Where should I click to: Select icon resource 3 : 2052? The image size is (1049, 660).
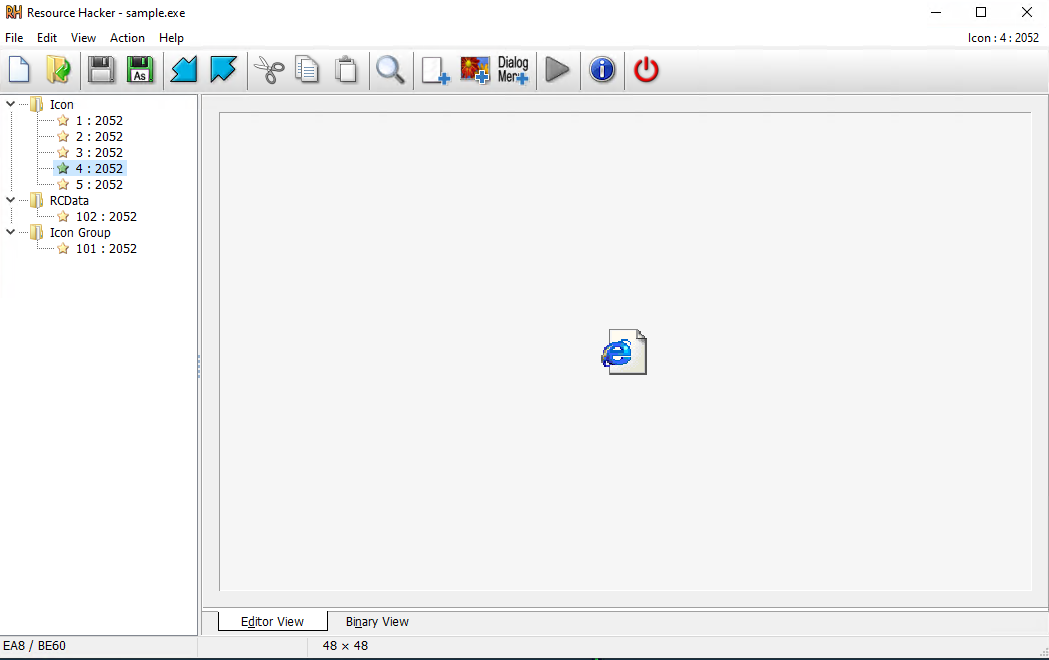point(99,152)
